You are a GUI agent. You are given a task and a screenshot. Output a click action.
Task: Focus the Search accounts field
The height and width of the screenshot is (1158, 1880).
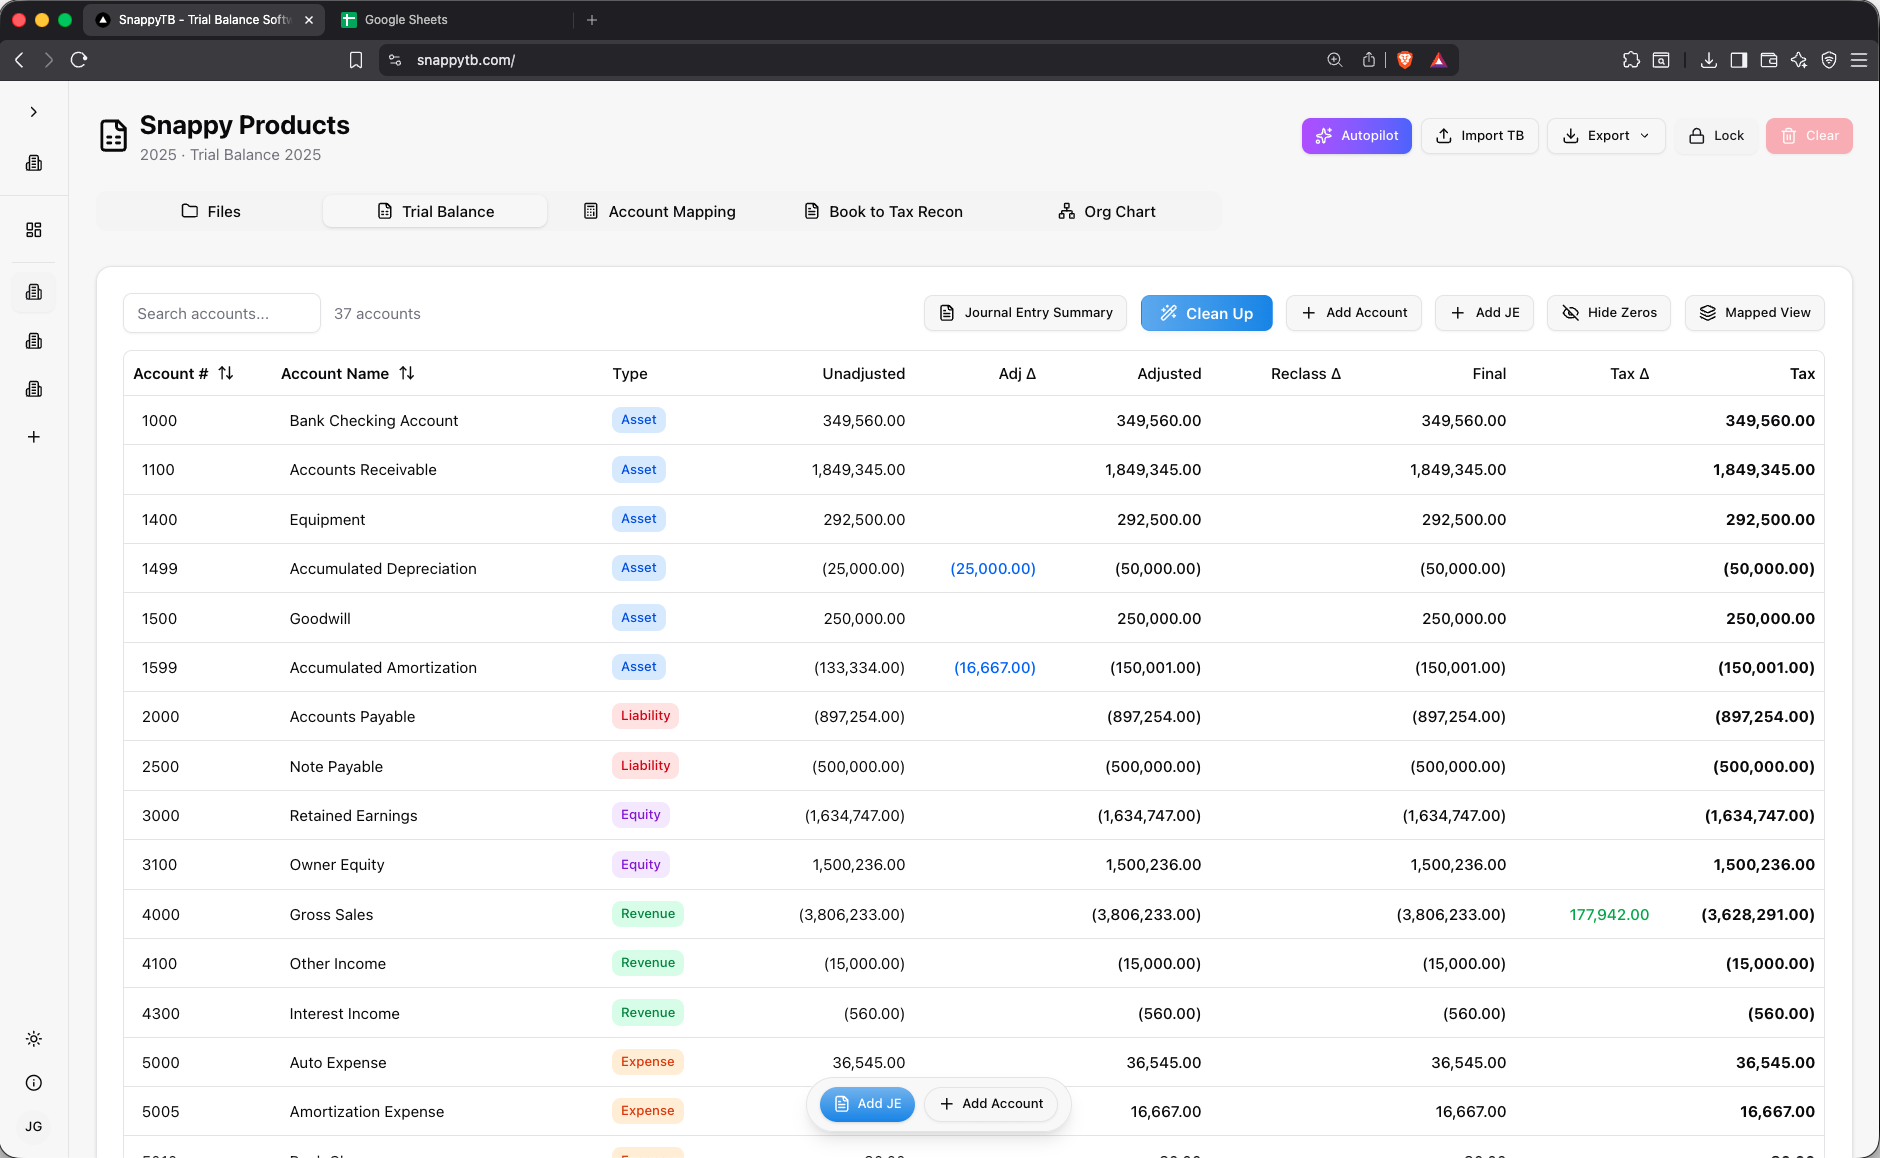point(221,313)
